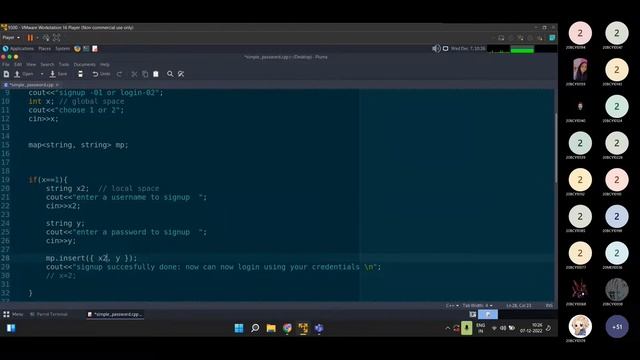The width and height of the screenshot is (640, 360).
Task: Open the Help menu
Action: coord(104,64)
